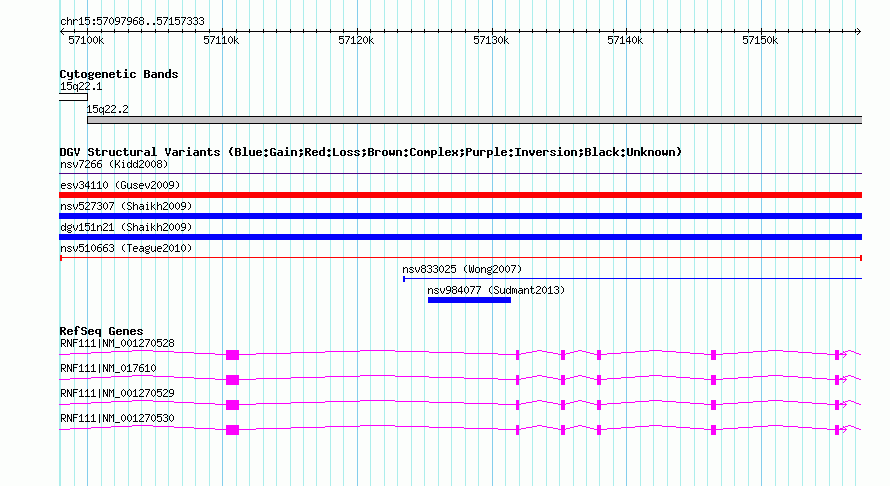Click the large exon of RNF111|NM_001270530

(232, 430)
